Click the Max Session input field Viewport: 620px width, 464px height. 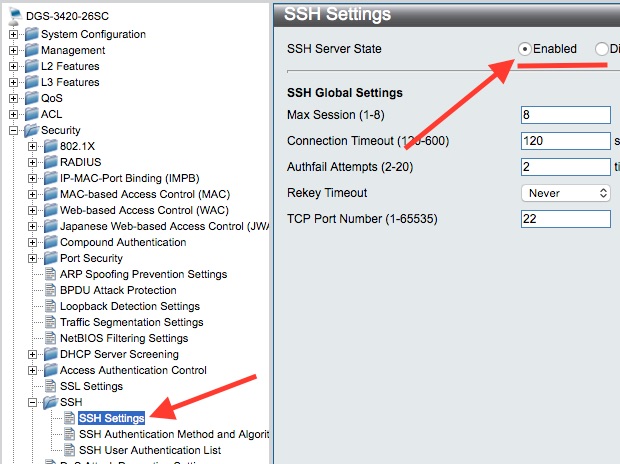coord(565,115)
